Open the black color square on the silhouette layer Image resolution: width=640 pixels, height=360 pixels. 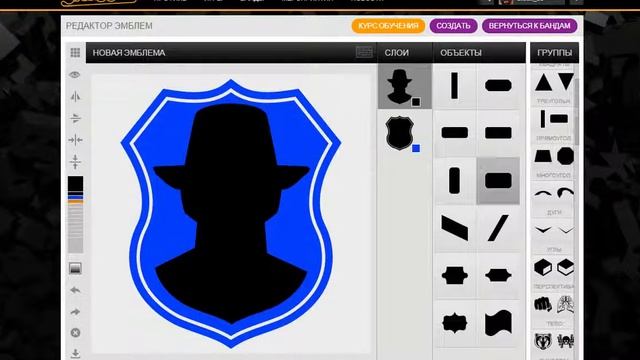(416, 102)
